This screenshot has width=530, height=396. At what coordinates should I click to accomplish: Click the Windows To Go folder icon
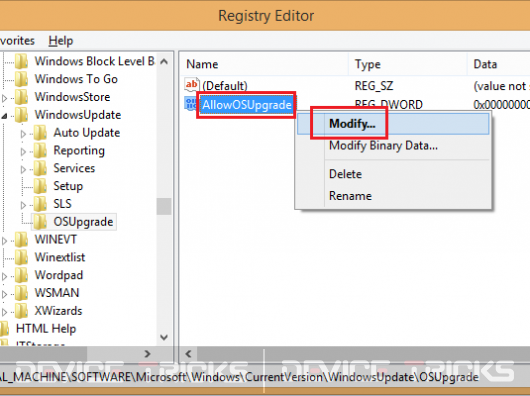pos(22,79)
